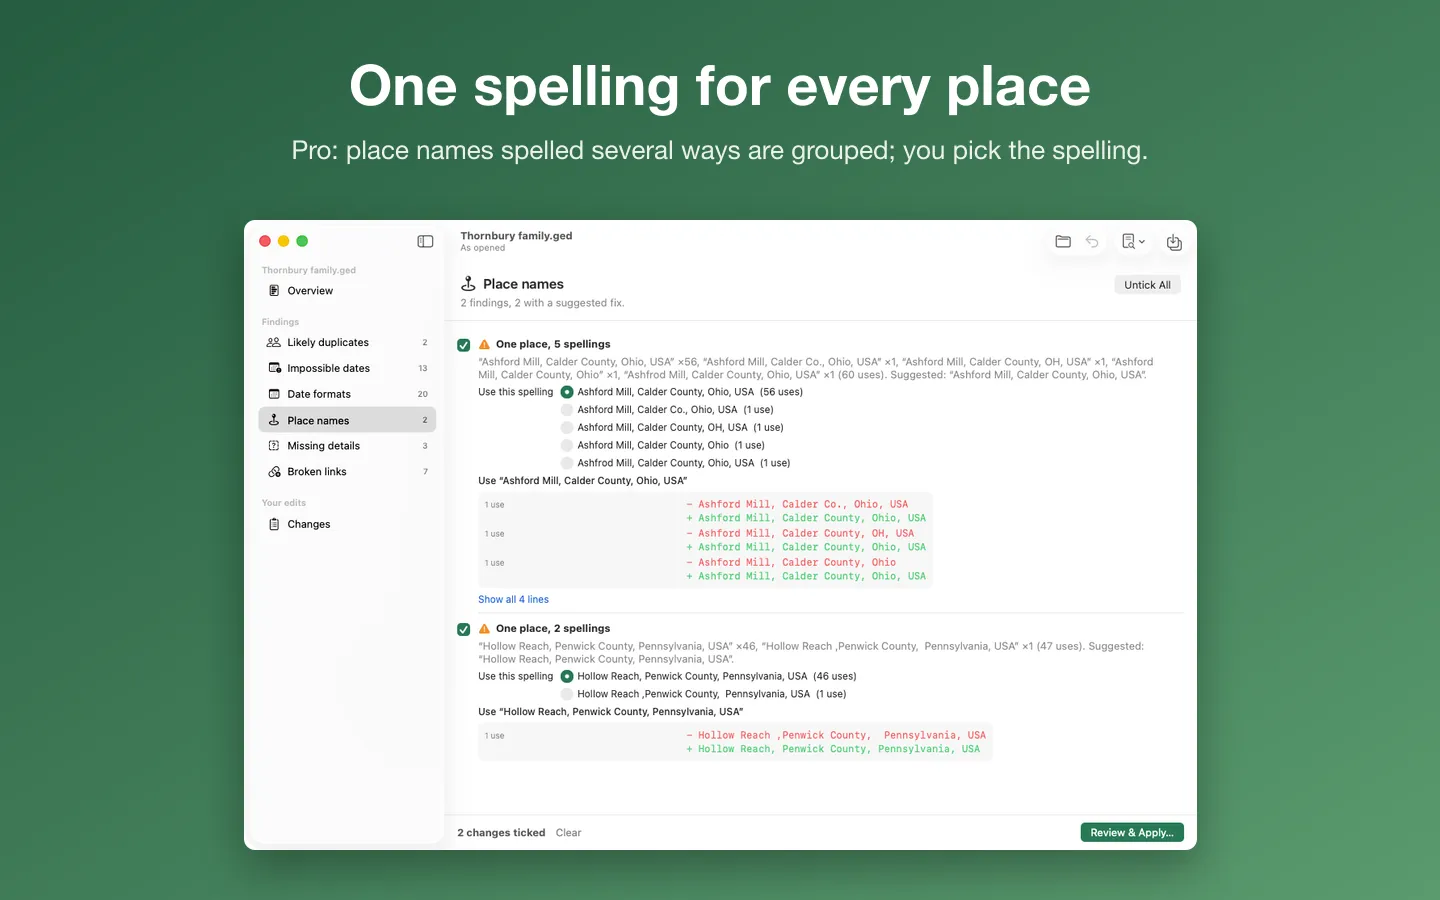Image resolution: width=1440 pixels, height=900 pixels.
Task: Click the "Thornbury family.ged" title in the toolbar
Action: [516, 236]
